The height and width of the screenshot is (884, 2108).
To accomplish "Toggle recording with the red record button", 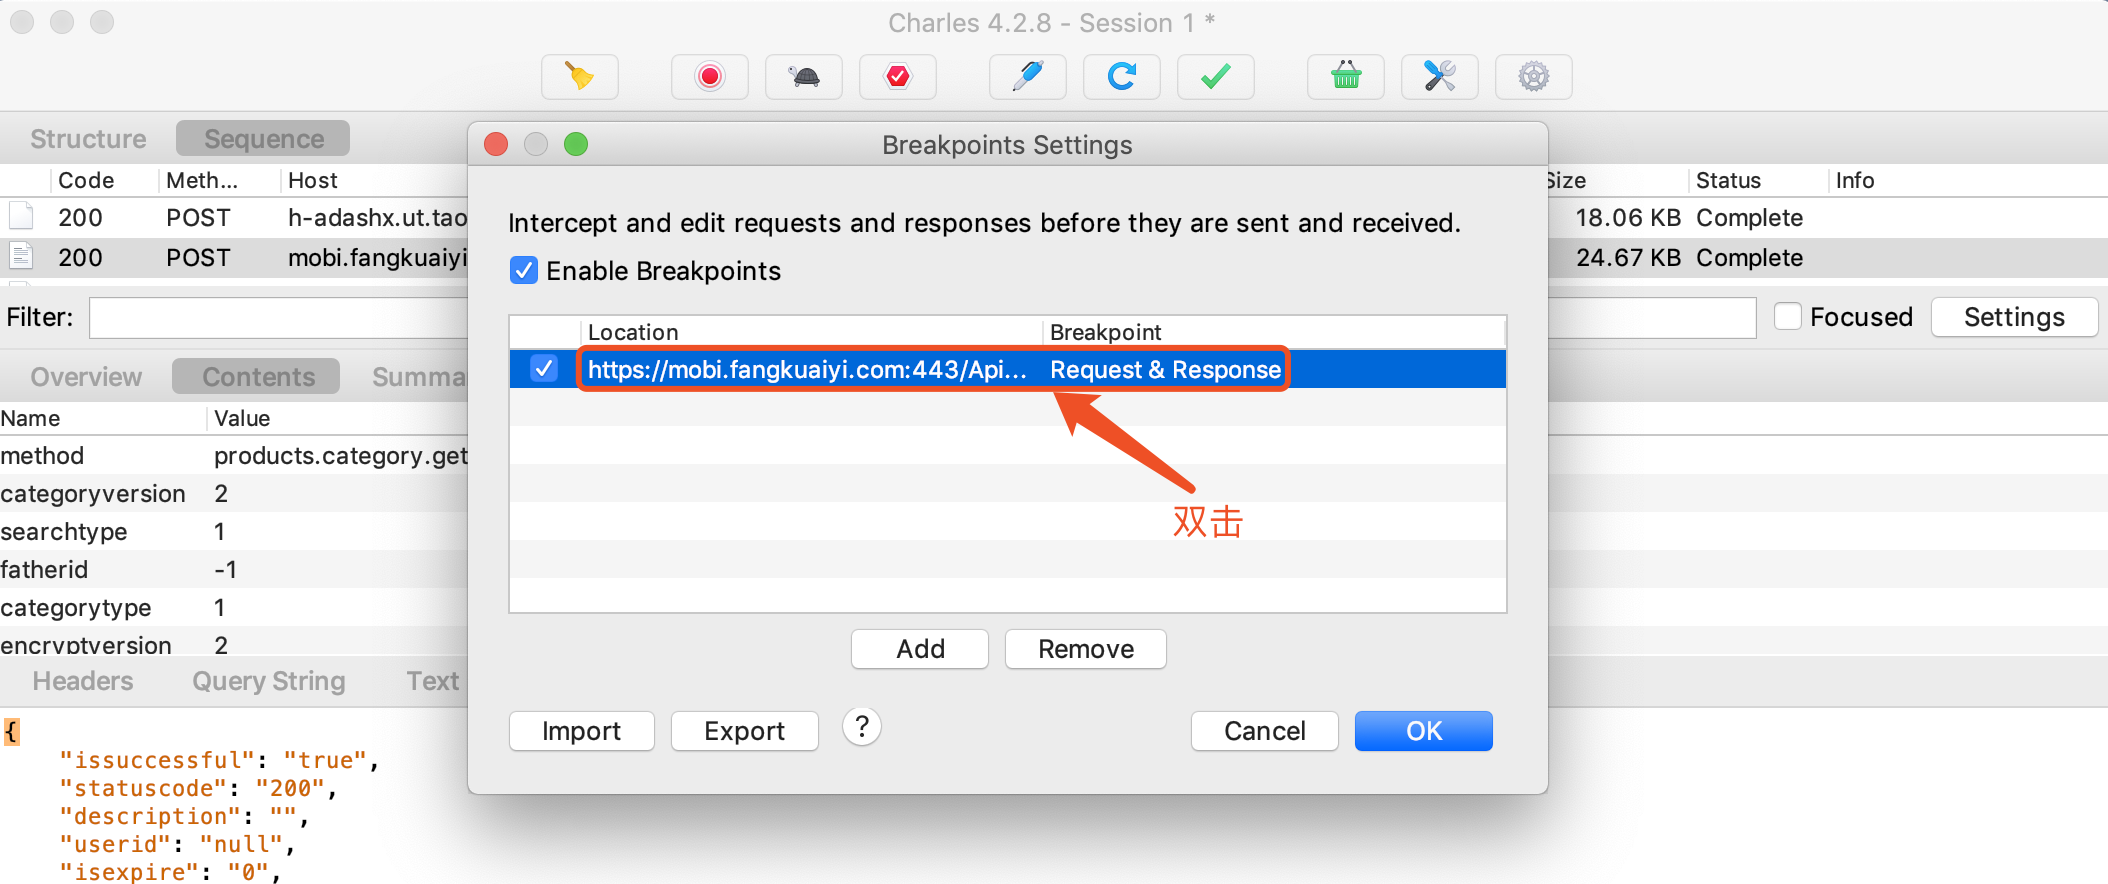I will pyautogui.click(x=710, y=77).
